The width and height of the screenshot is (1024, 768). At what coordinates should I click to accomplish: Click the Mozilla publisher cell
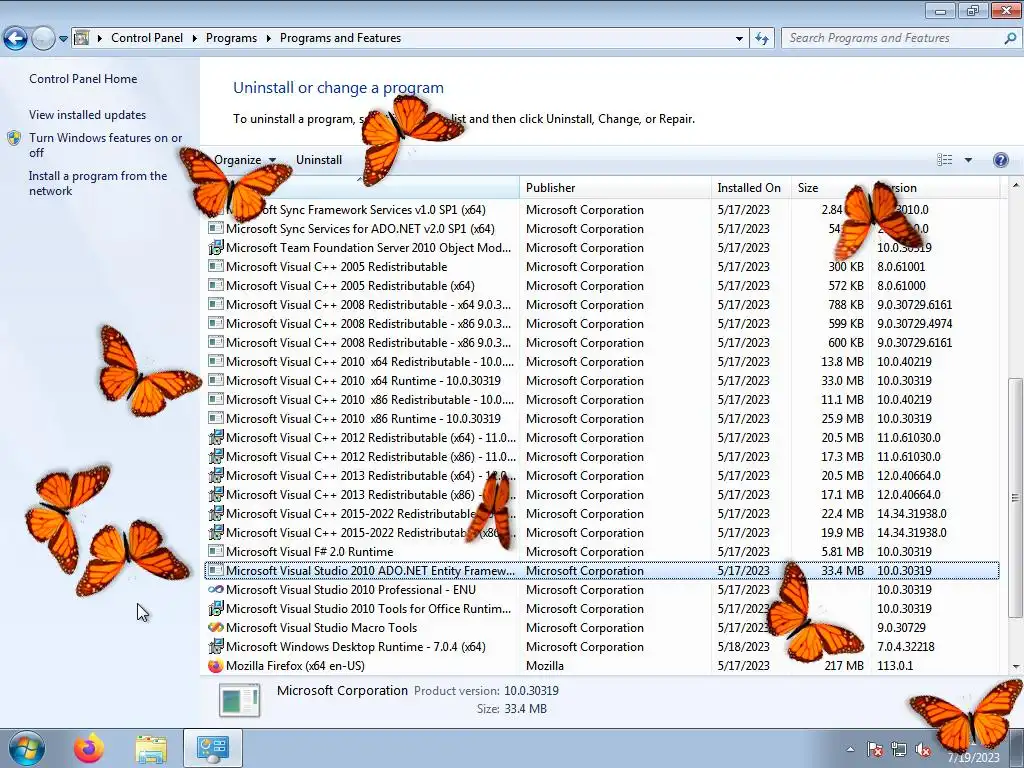(545, 666)
